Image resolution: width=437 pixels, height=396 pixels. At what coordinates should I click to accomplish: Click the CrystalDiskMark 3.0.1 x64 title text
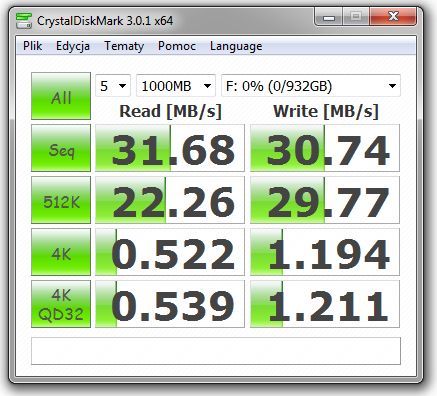(105, 21)
